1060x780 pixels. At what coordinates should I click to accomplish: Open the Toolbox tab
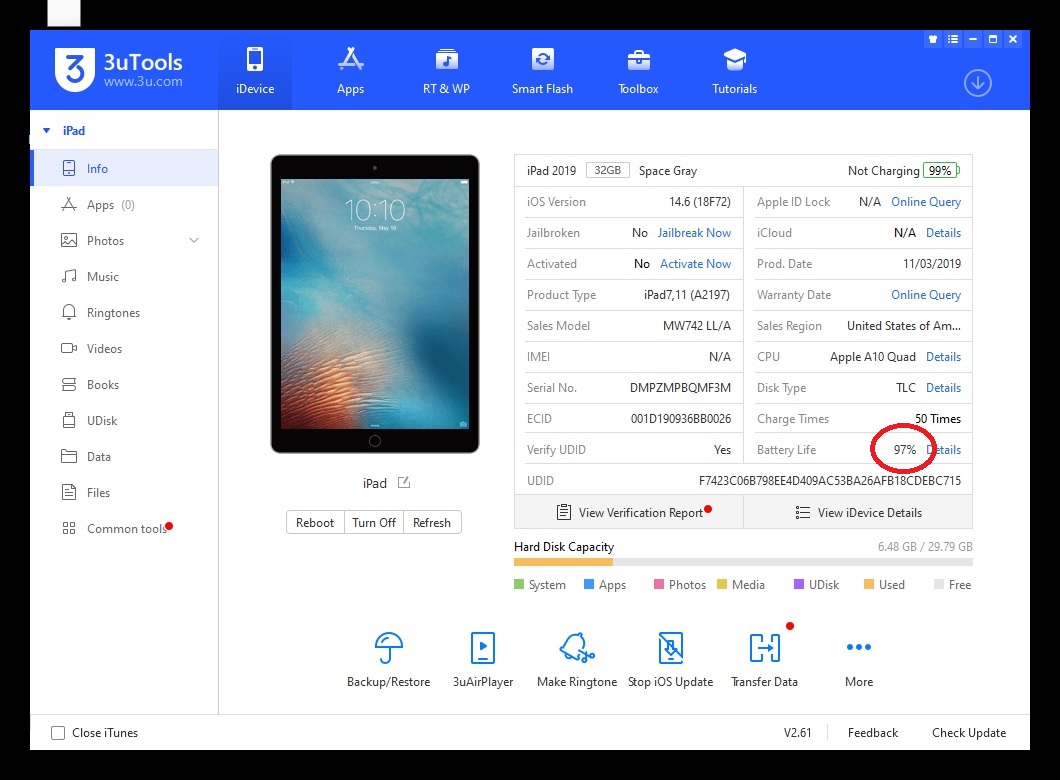(x=638, y=70)
